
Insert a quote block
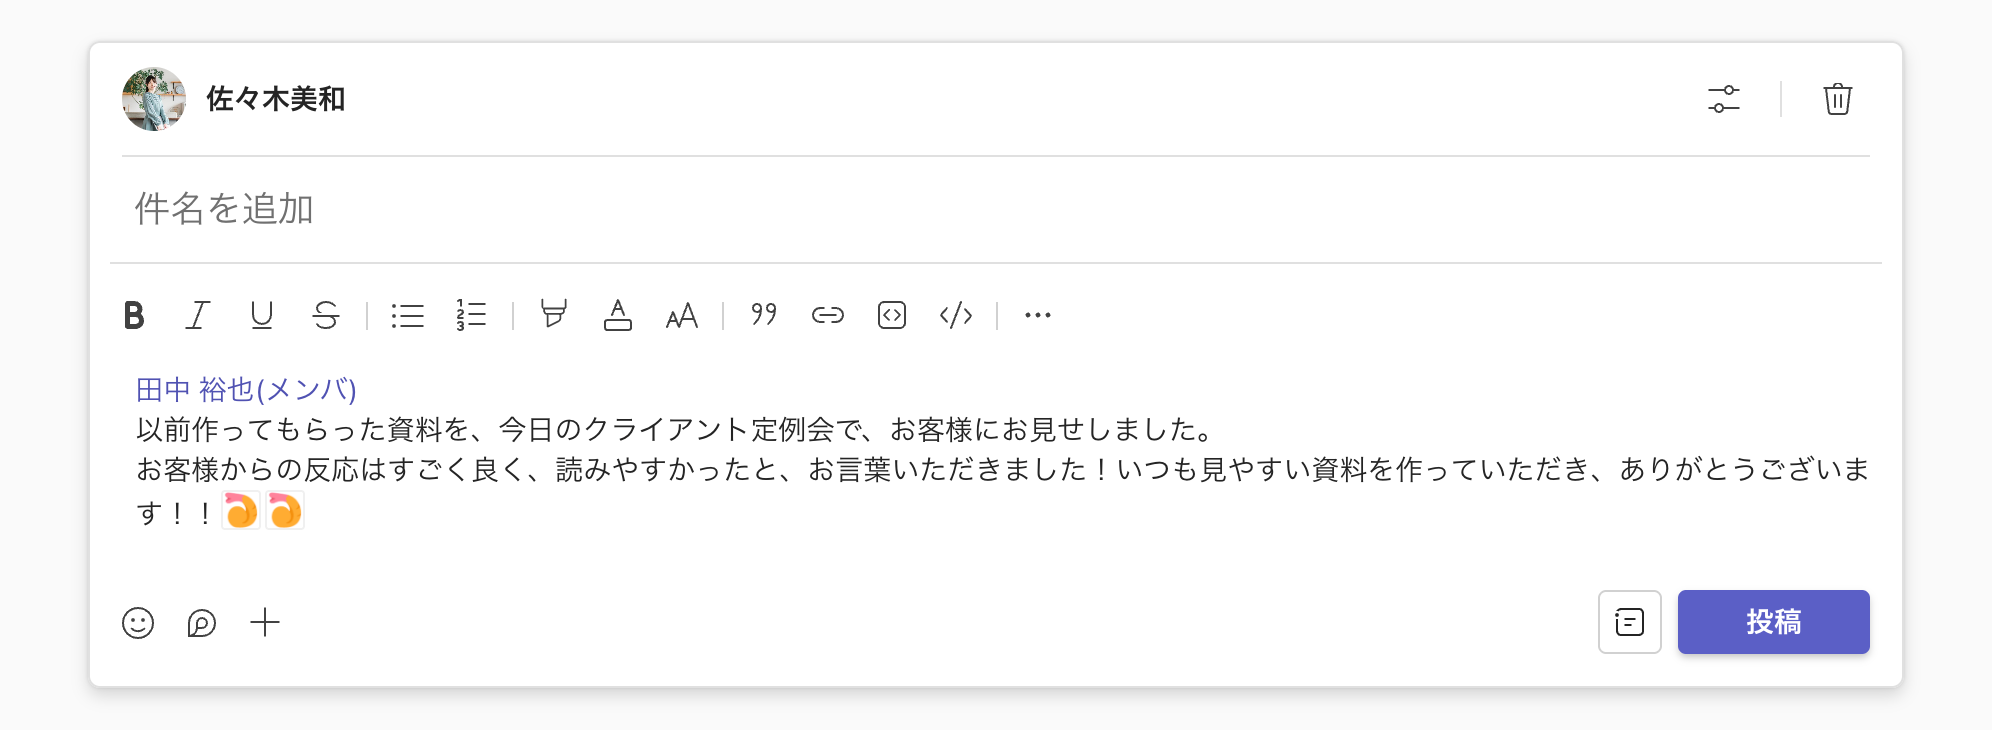pyautogui.click(x=764, y=315)
